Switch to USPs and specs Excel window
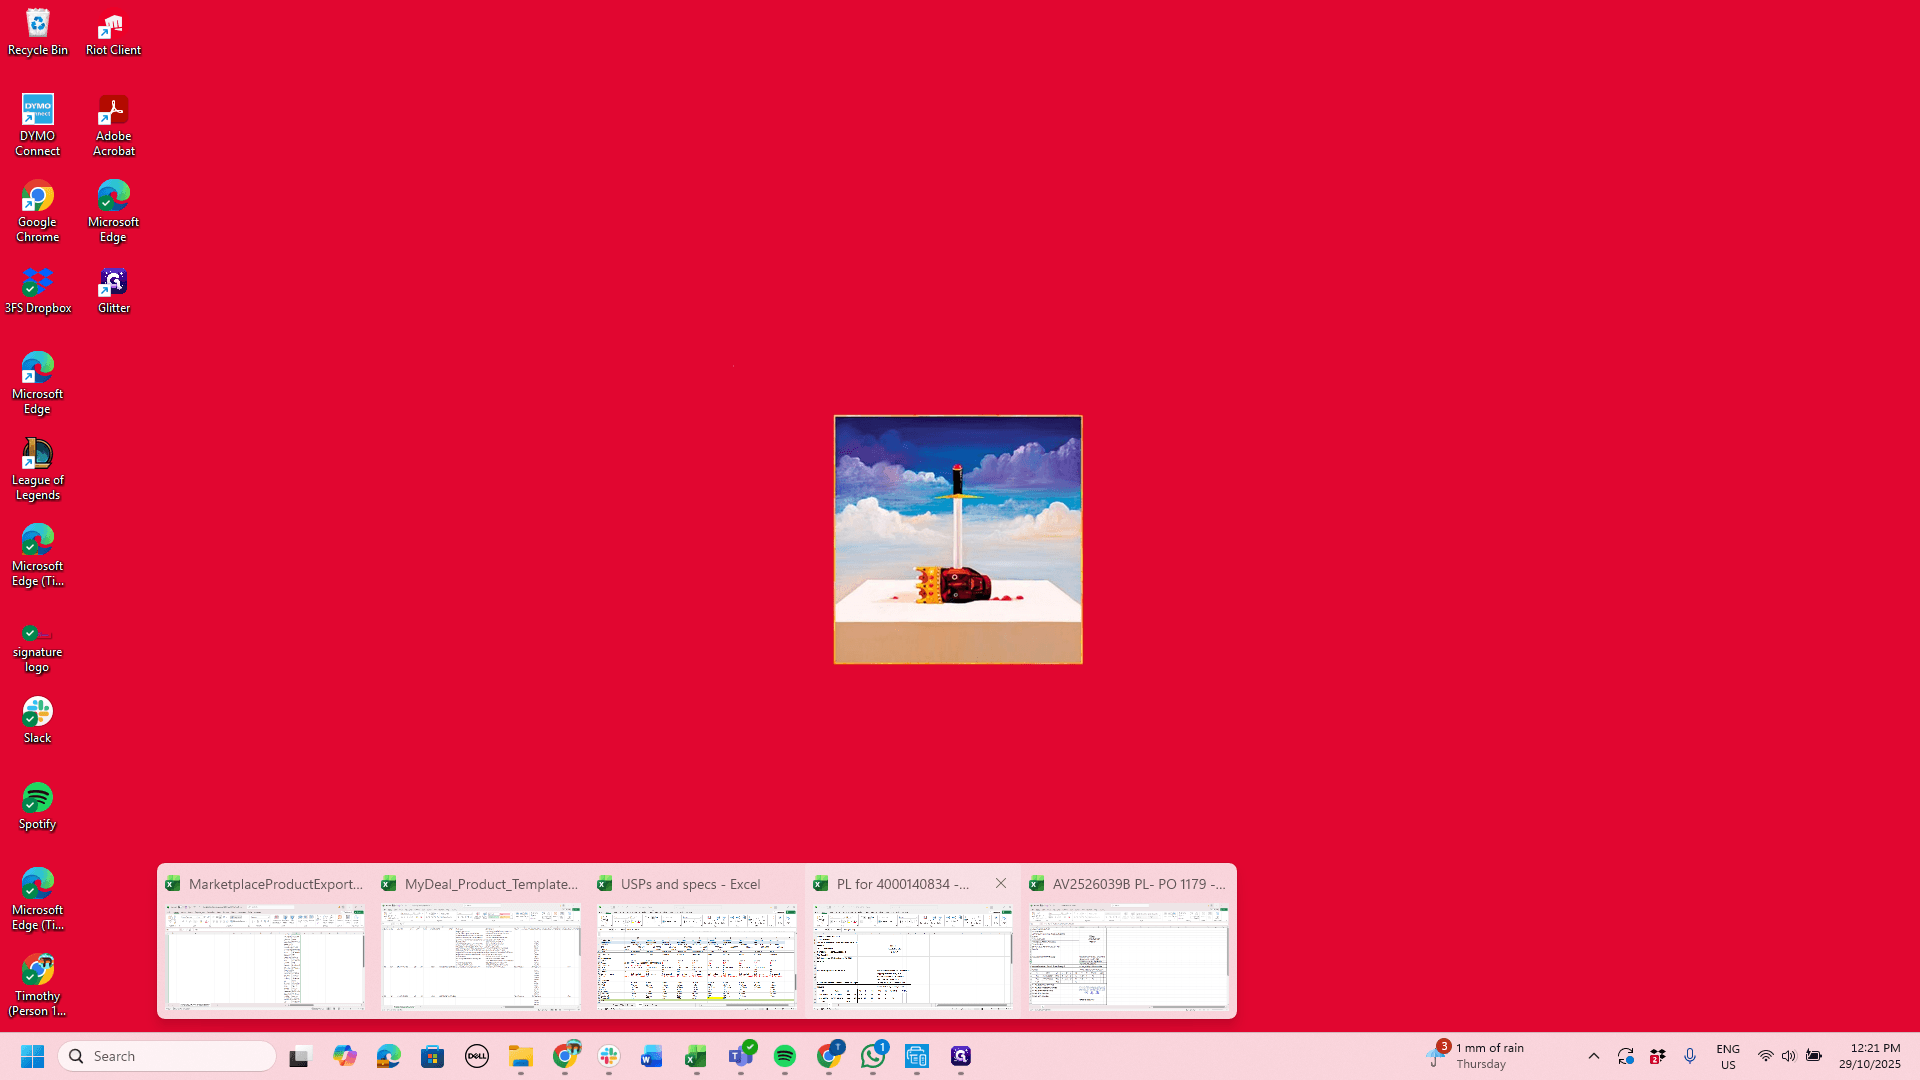The height and width of the screenshot is (1080, 1920). click(x=697, y=941)
